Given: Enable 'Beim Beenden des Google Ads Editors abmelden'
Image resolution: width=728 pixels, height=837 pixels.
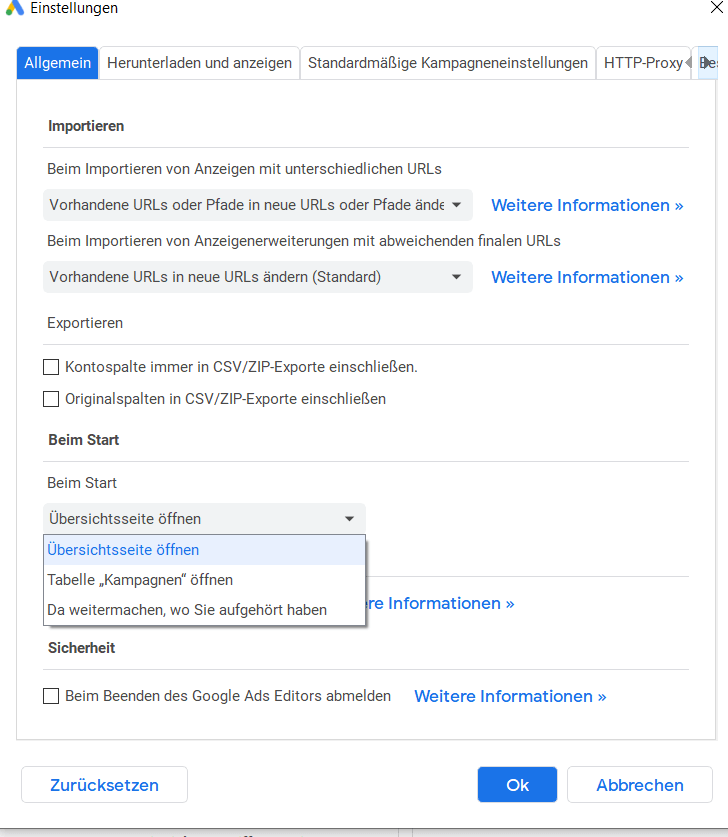Looking at the screenshot, I should click(x=51, y=696).
